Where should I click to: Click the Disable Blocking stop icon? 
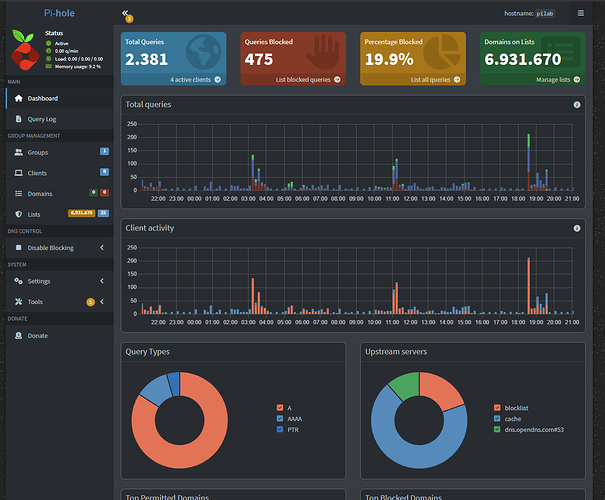19,248
